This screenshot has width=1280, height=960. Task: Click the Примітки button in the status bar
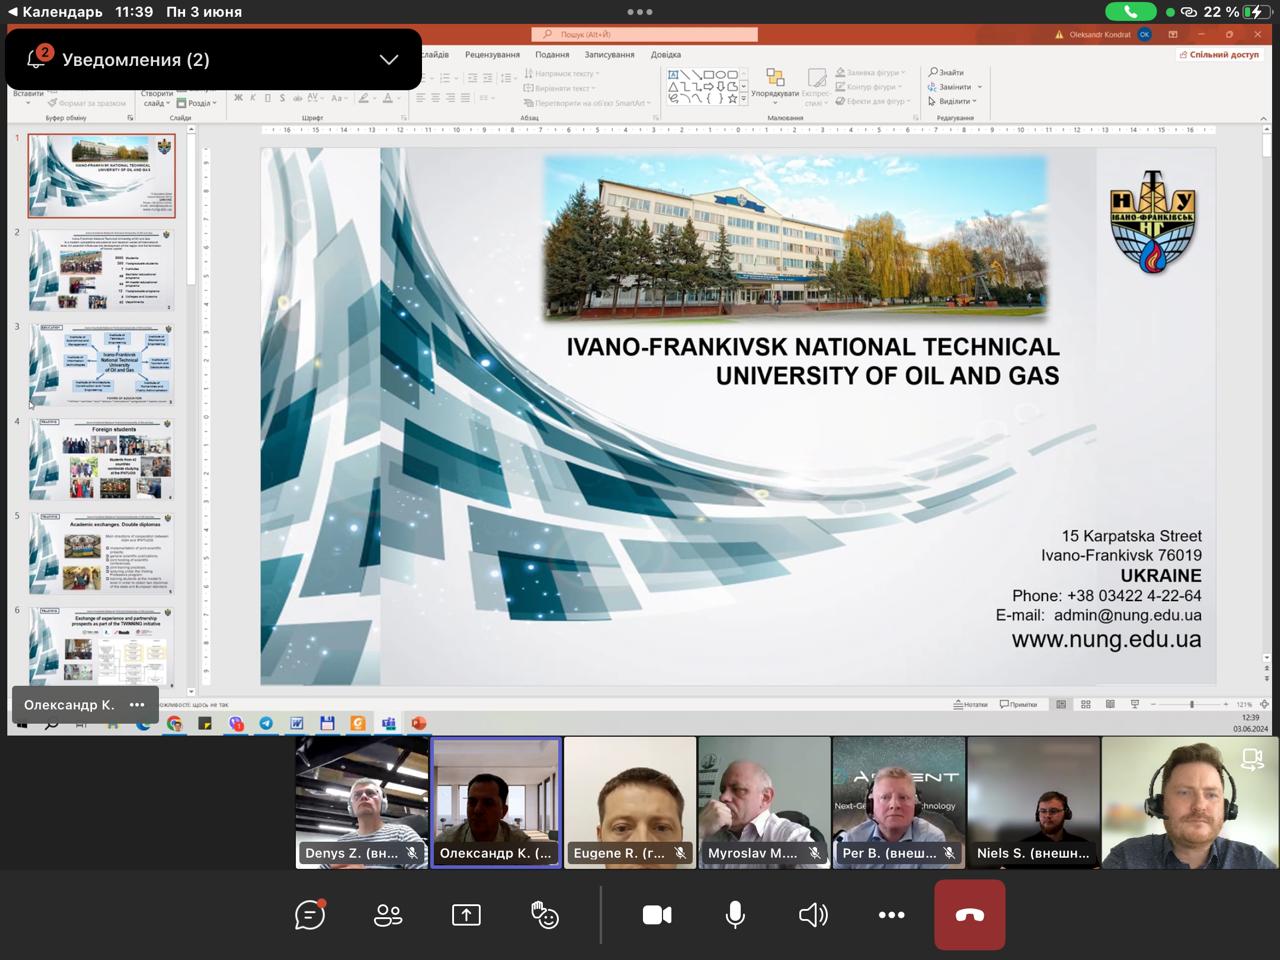point(1018,704)
